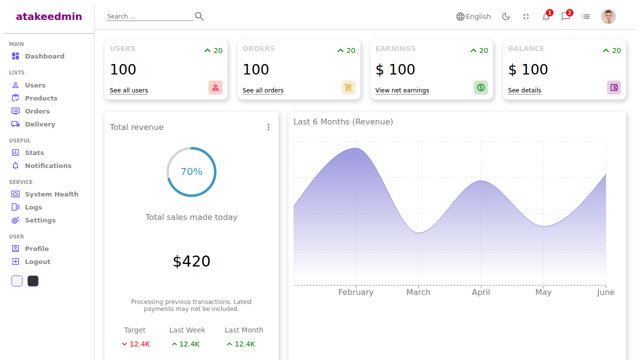Open Total revenue three-dot menu
The height and width of the screenshot is (360, 640).
pos(268,127)
